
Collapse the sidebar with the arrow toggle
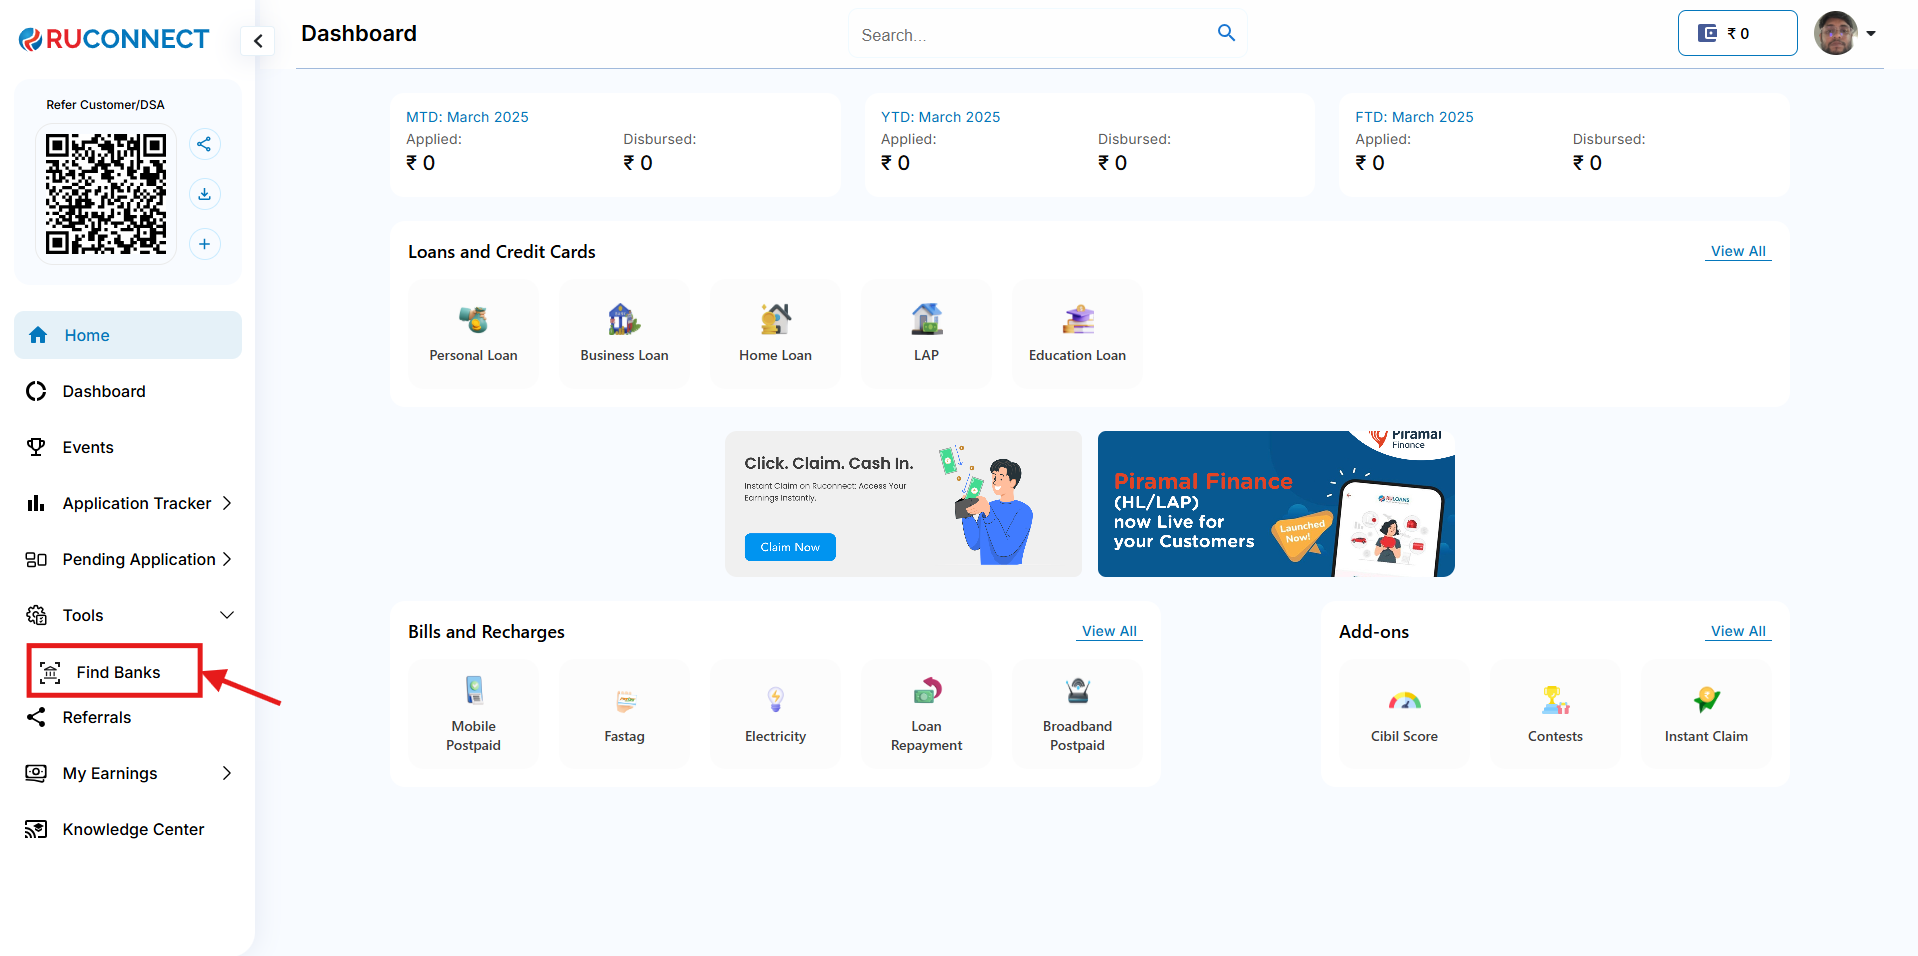258,41
